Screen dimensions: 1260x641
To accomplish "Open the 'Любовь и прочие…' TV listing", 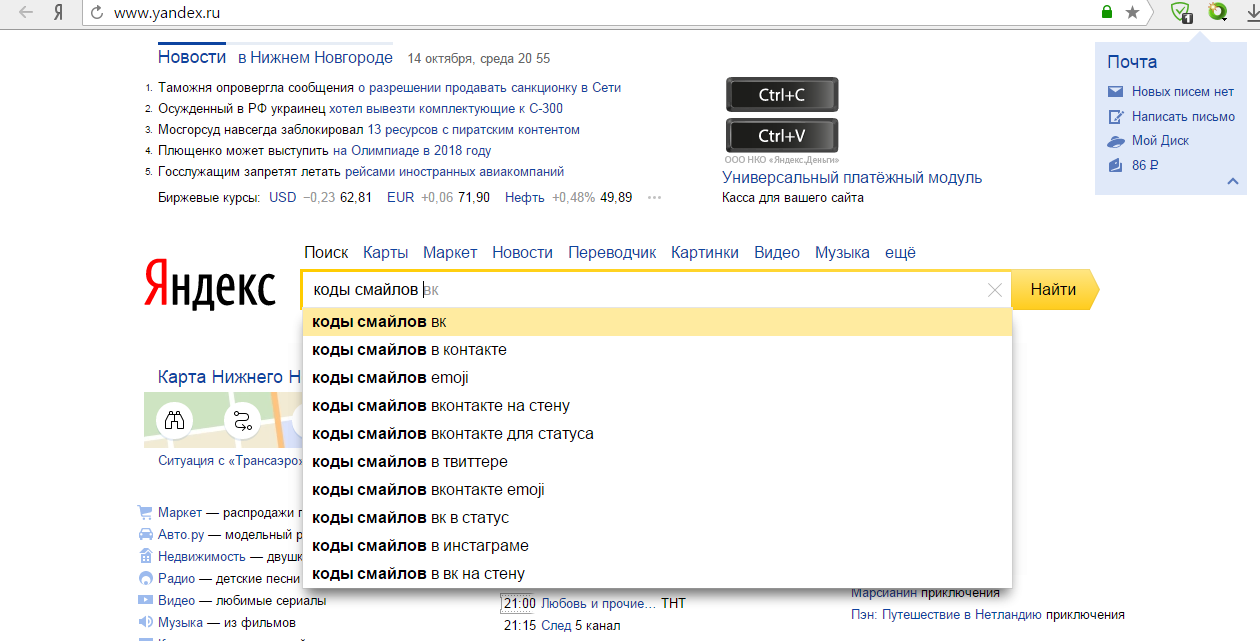I will point(599,604).
